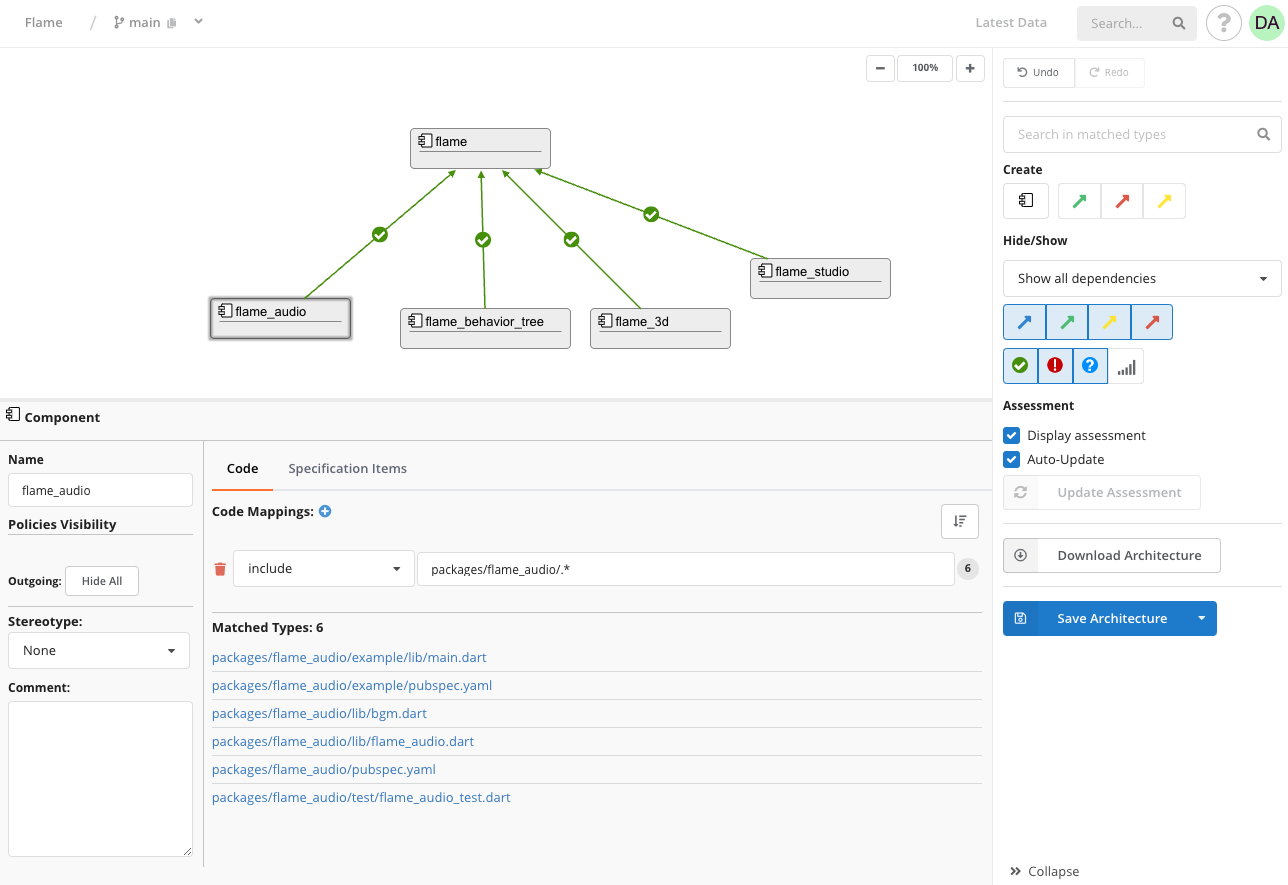Open flame_audio_test.dart matched type link
1288x885 pixels.
click(x=361, y=797)
